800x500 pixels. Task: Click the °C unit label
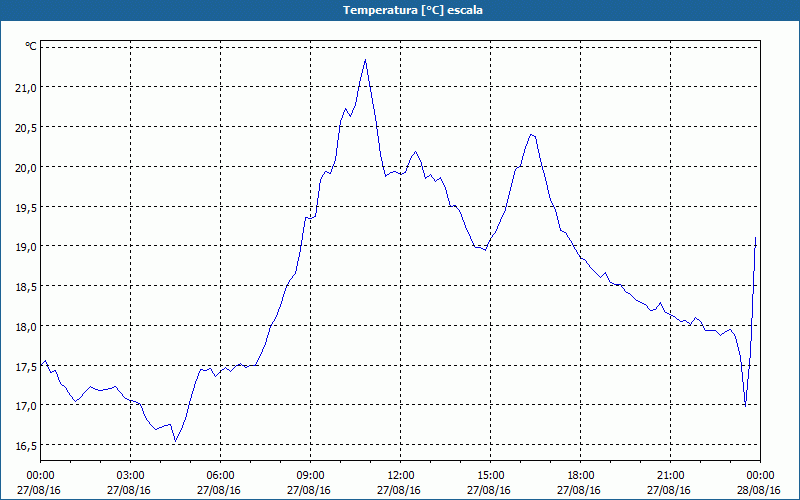pyautogui.click(x=31, y=46)
